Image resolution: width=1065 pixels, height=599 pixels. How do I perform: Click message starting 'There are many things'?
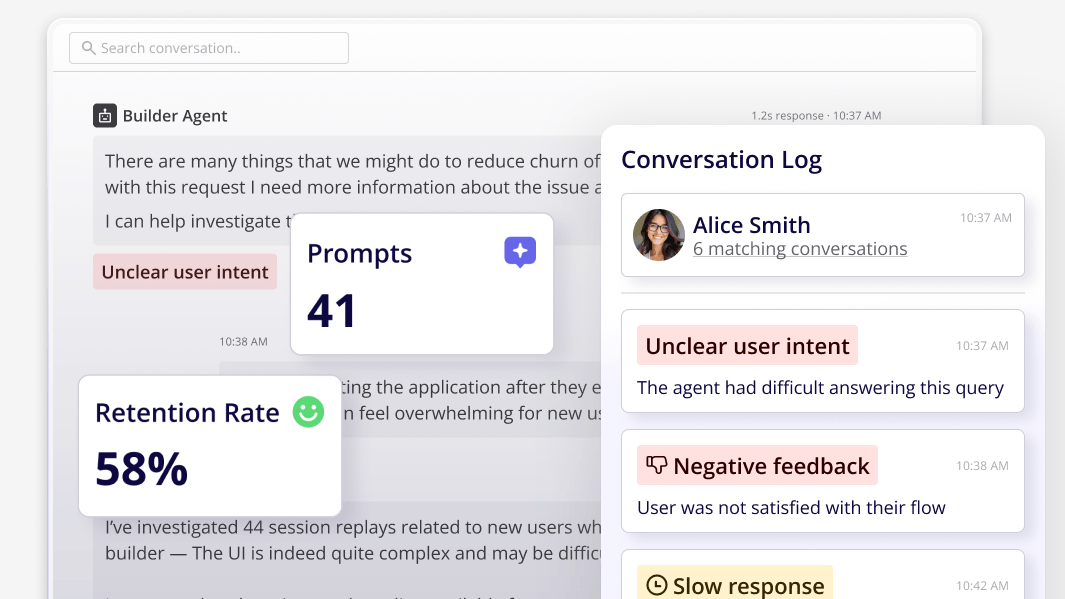[347, 190]
